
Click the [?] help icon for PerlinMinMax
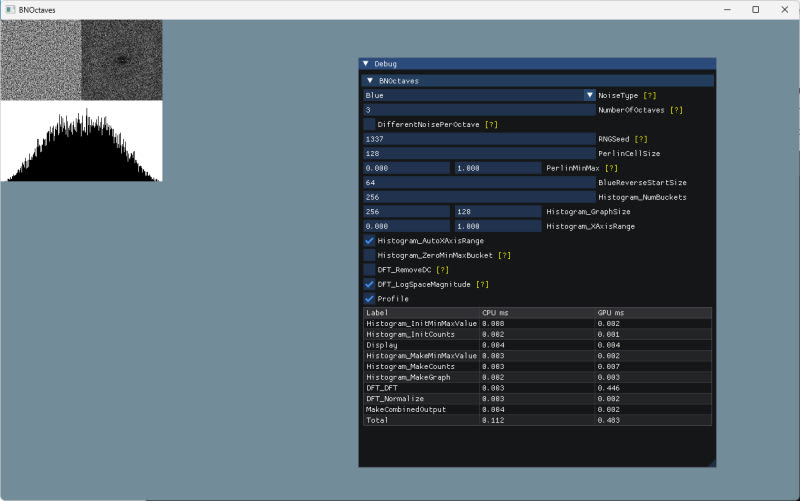611,168
